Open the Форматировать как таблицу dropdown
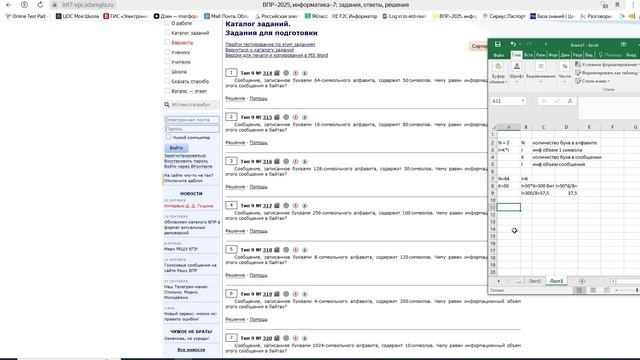Image resolution: width=640 pixels, height=360 pixels. point(607,73)
